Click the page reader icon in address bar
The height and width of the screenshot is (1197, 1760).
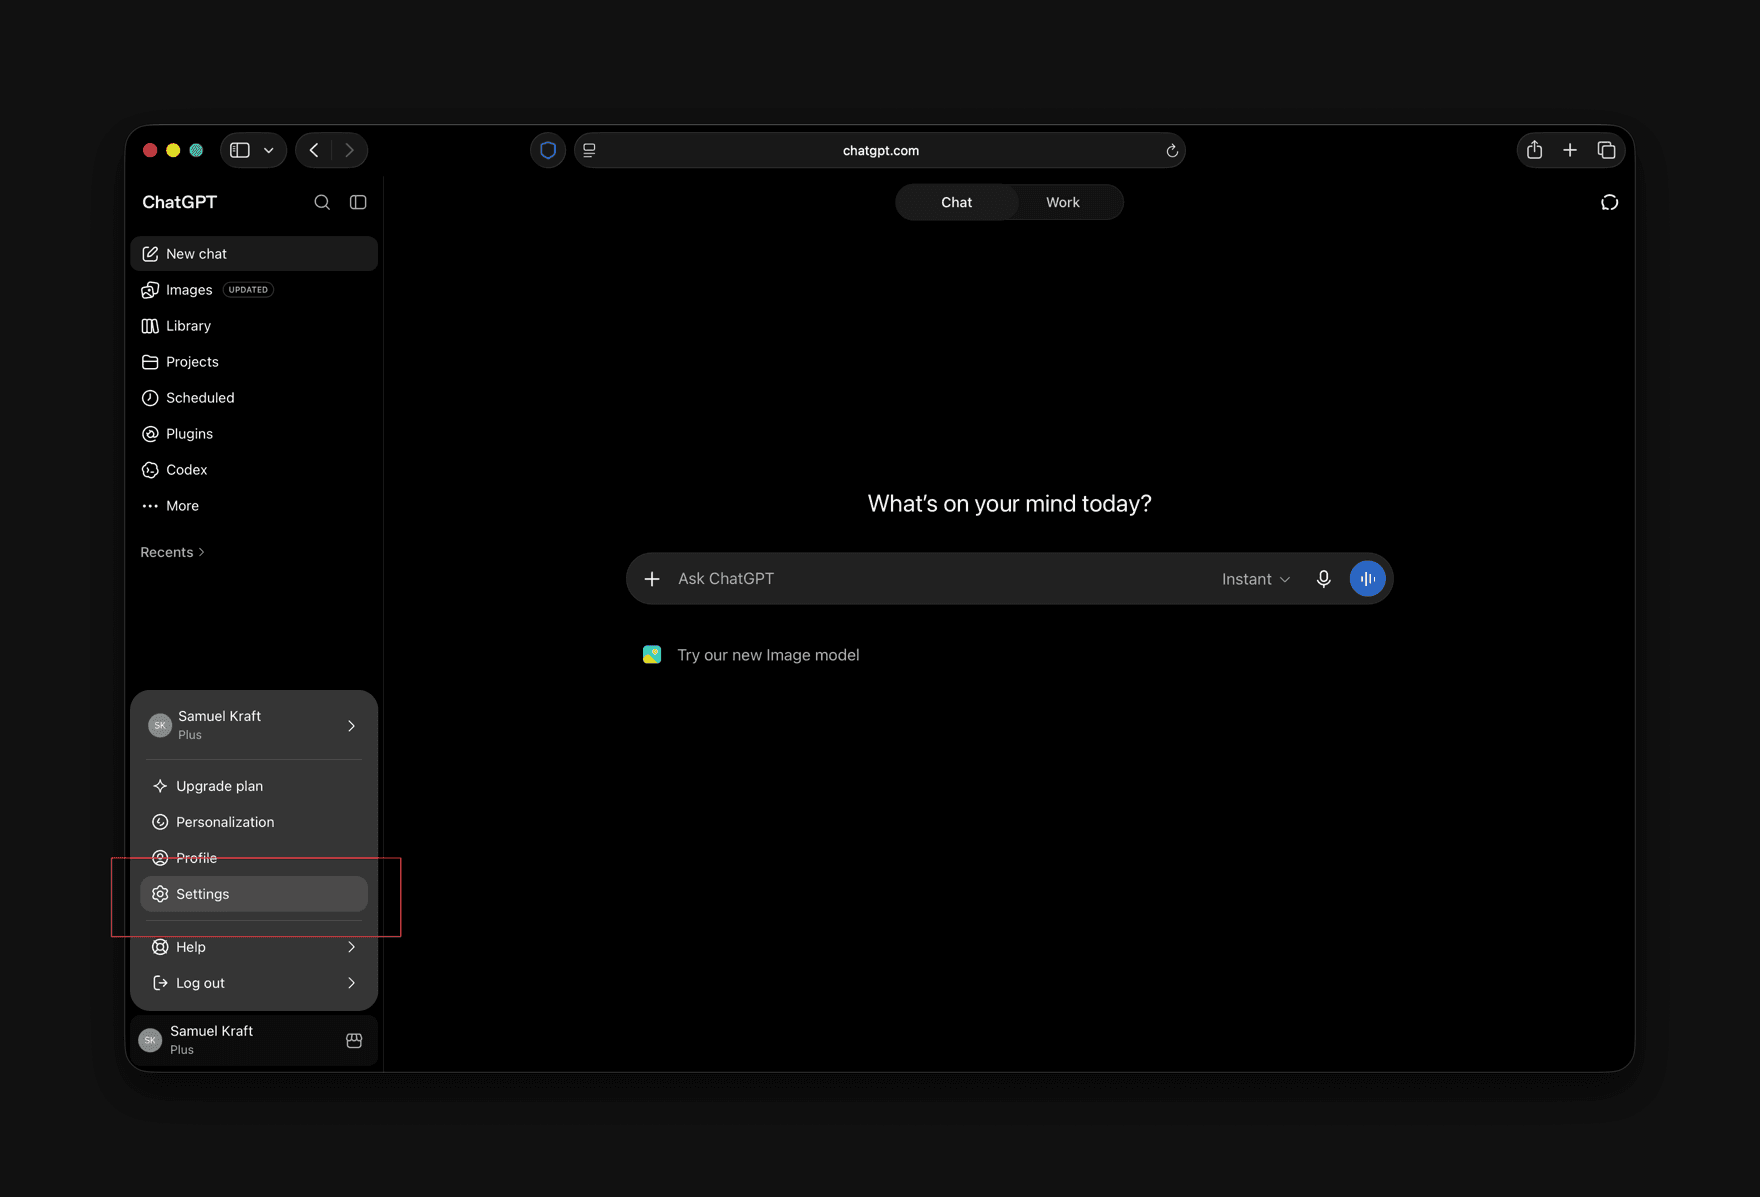pos(590,150)
